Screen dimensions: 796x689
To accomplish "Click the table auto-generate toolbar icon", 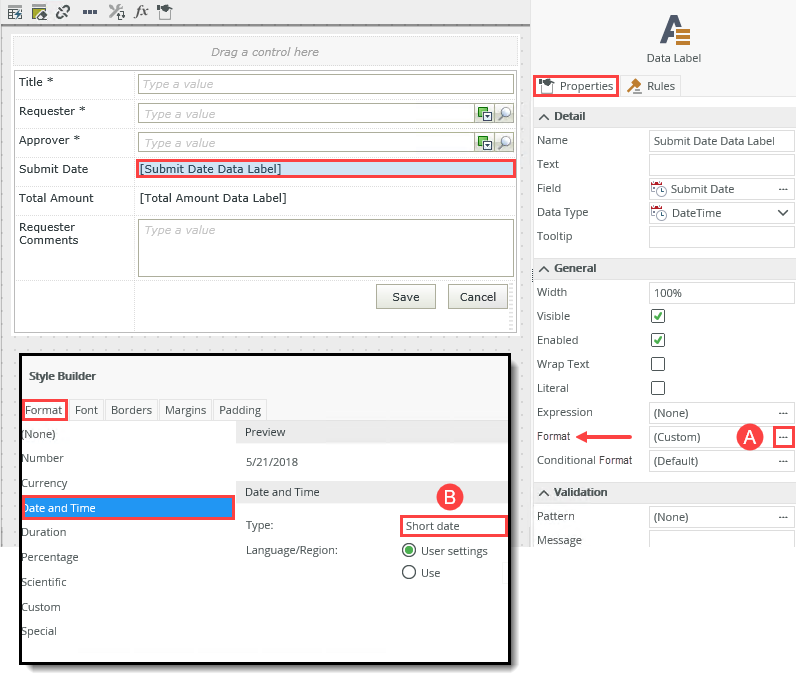I will (15, 12).
